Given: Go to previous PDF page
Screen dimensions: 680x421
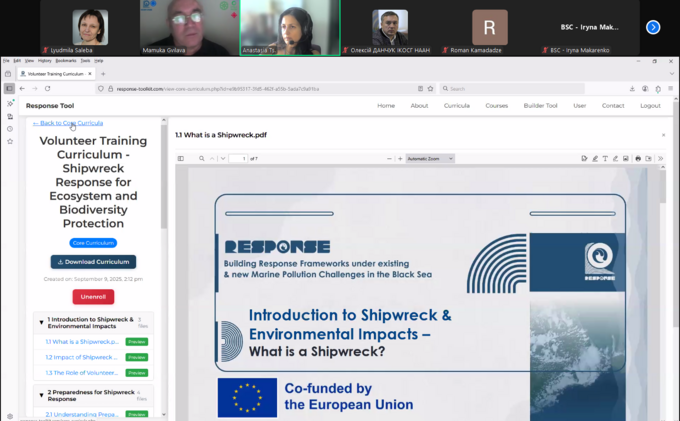Looking at the screenshot, I should pyautogui.click(x=212, y=159).
